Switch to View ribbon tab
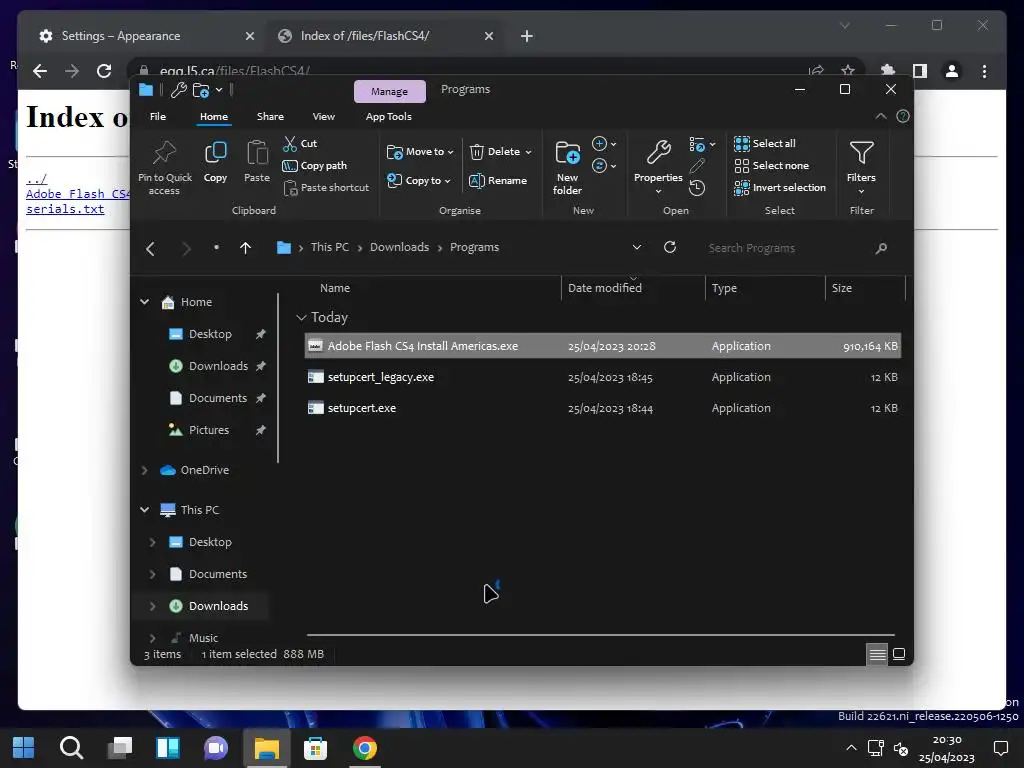The height and width of the screenshot is (768, 1024). coord(323,117)
